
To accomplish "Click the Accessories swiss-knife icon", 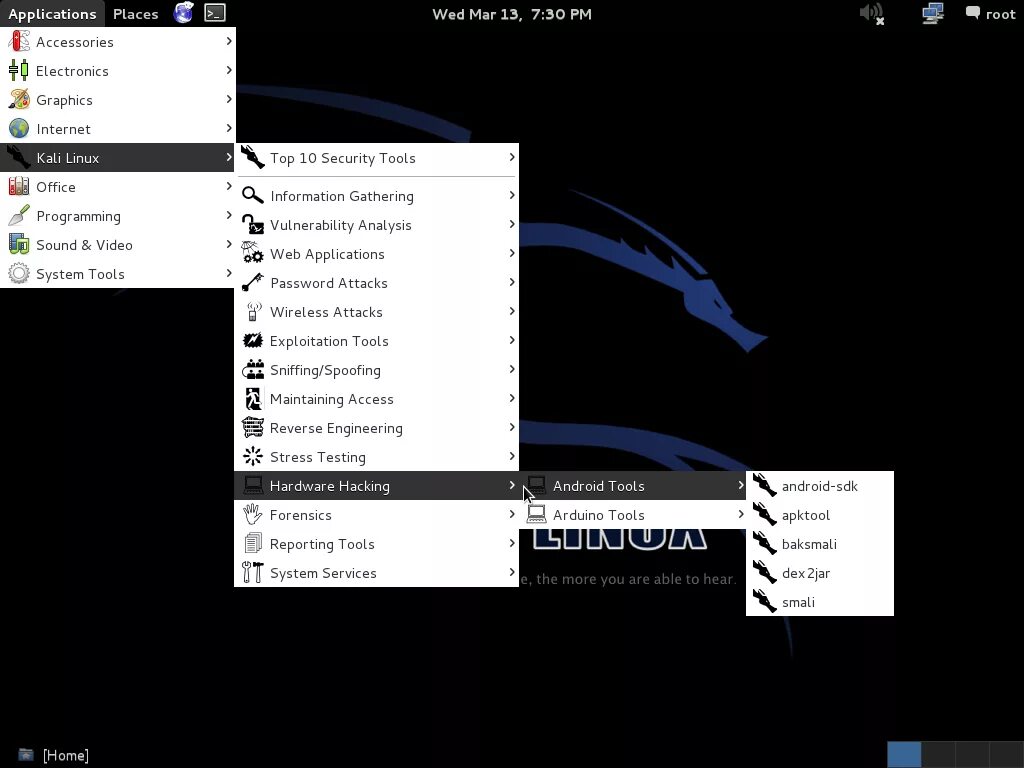I will click(19, 42).
